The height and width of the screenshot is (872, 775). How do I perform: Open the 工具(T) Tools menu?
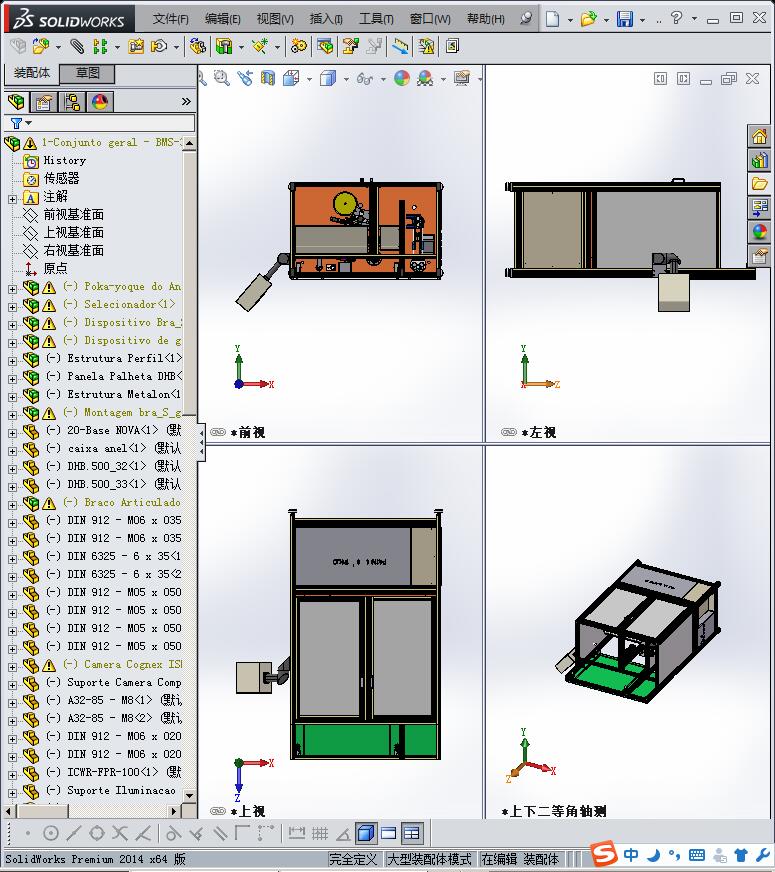376,19
